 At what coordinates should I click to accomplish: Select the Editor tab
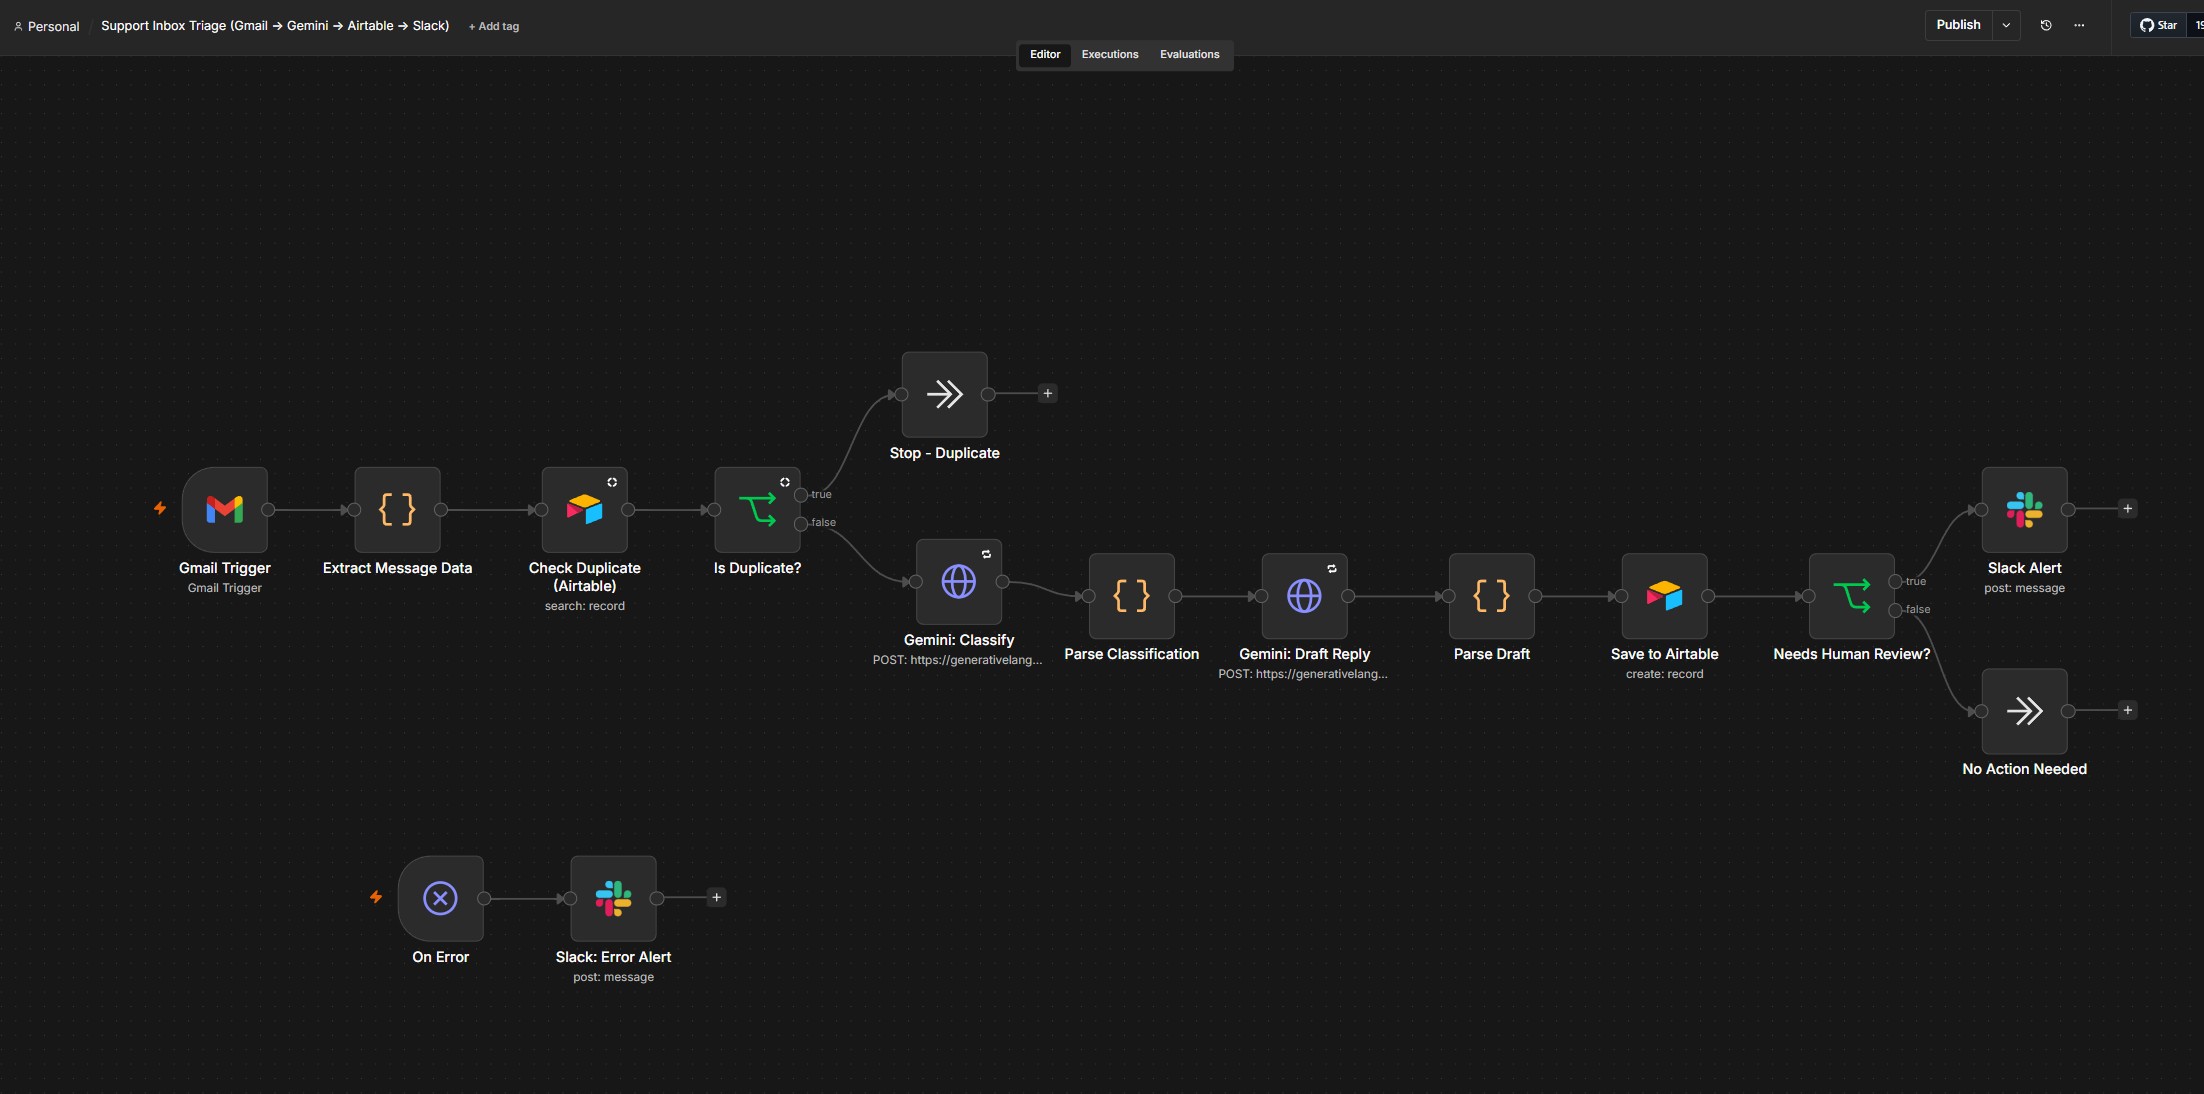[1045, 54]
